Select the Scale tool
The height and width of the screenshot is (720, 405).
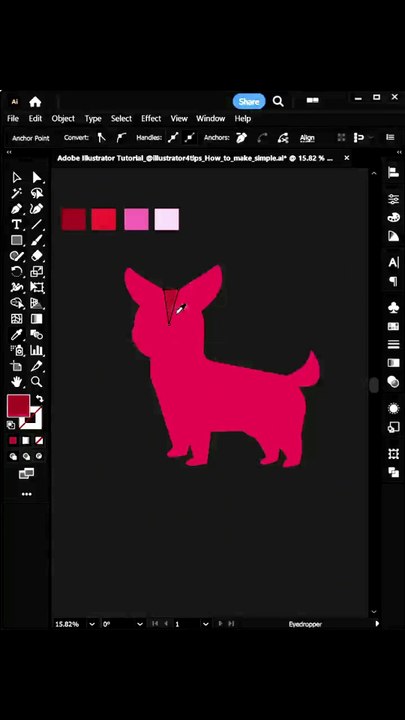click(x=37, y=271)
